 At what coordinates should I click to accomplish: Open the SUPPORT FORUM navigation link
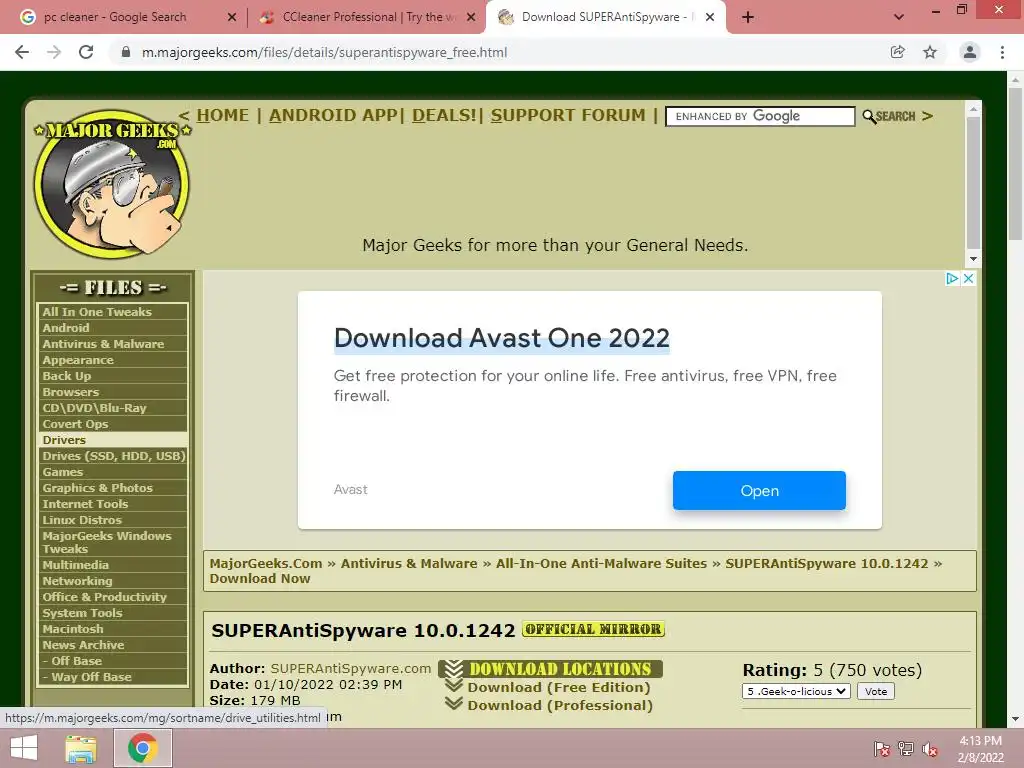click(x=568, y=116)
